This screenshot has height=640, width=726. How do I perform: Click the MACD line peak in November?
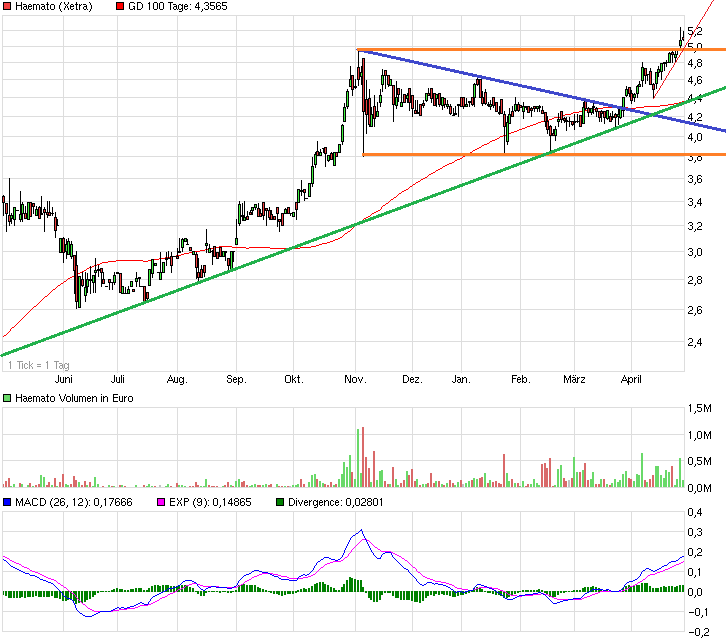click(362, 530)
